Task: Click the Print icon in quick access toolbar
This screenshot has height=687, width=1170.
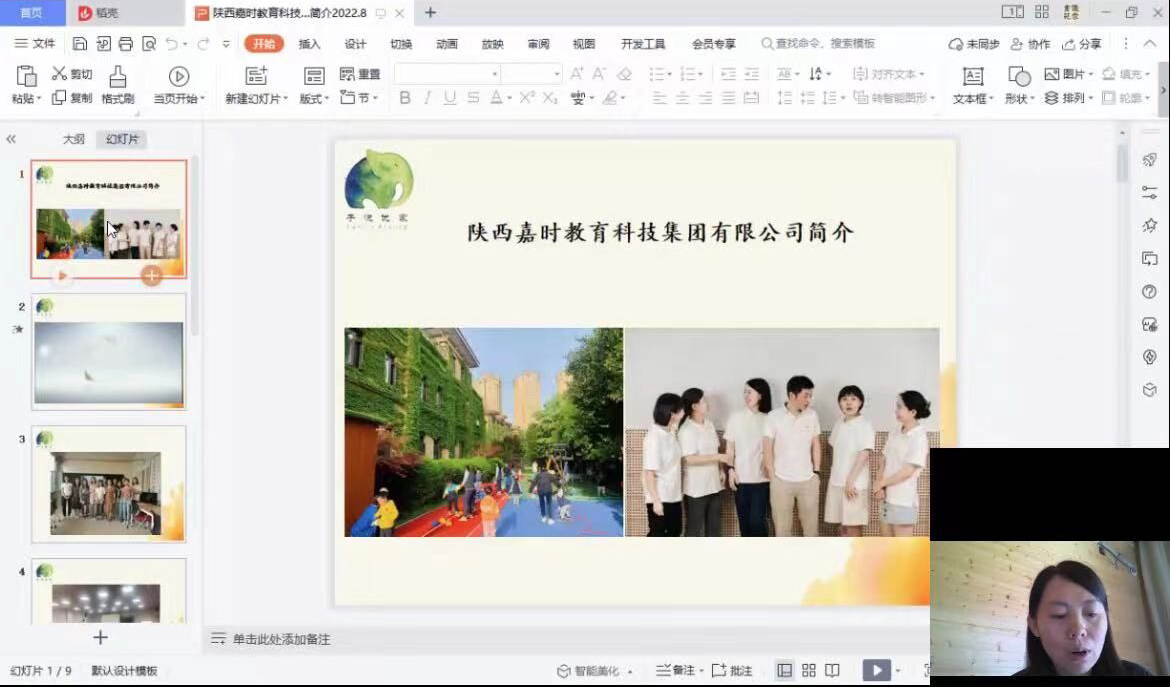Action: coord(126,44)
